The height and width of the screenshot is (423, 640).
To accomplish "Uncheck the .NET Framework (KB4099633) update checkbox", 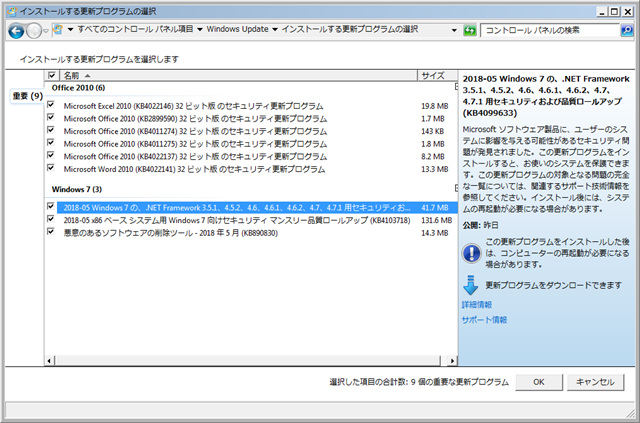I will (51, 207).
